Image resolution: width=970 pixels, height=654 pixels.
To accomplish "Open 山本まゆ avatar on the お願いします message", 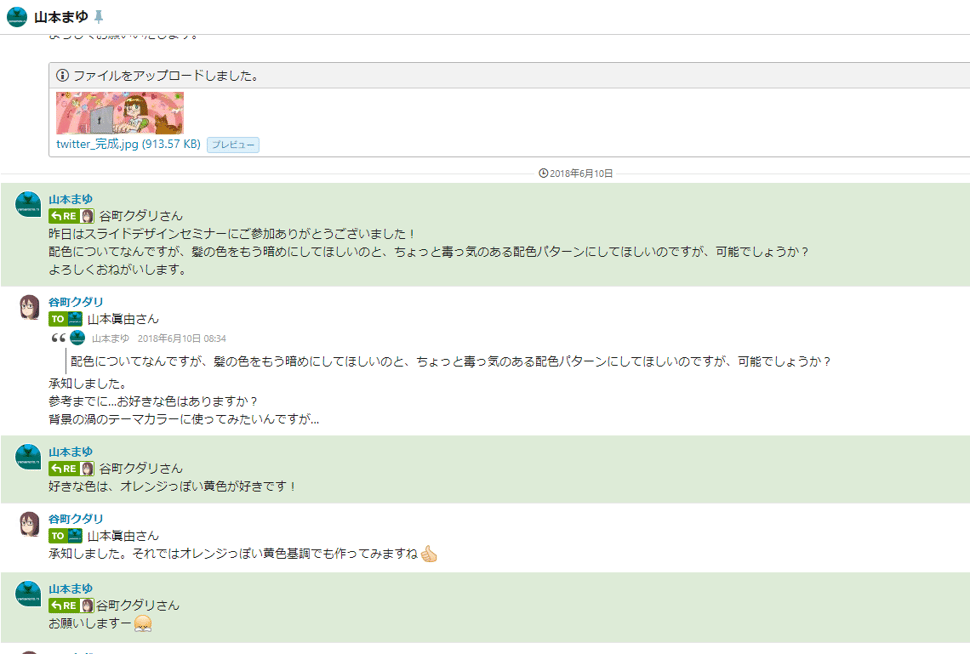I will click(x=28, y=593).
